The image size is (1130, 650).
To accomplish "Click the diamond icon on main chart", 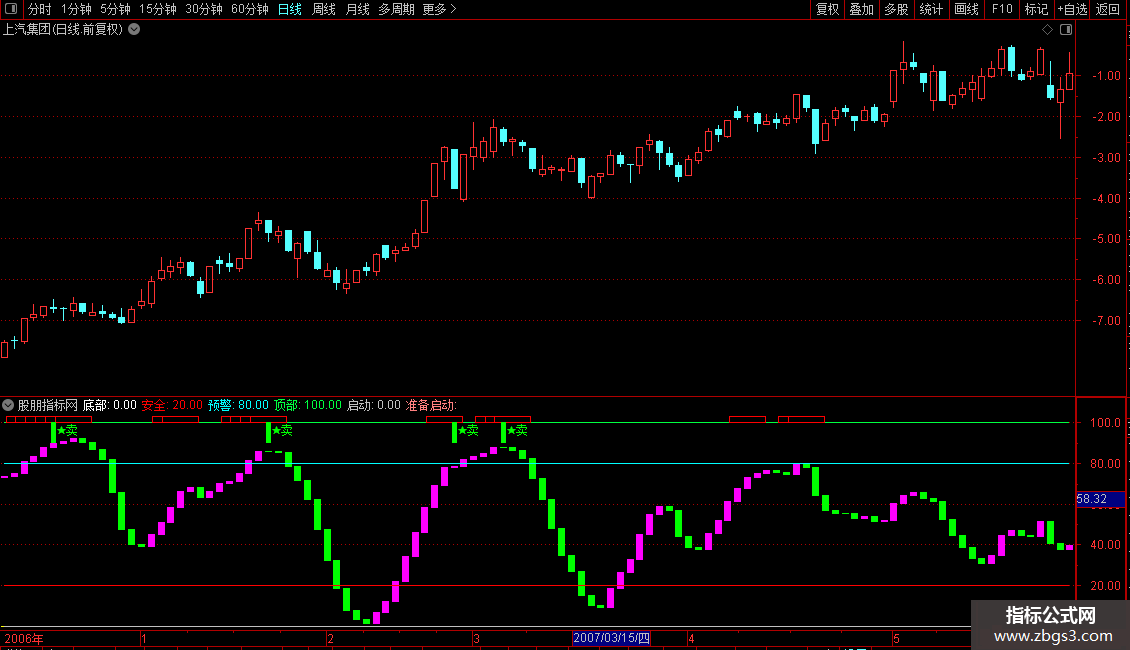I will 1048,30.
